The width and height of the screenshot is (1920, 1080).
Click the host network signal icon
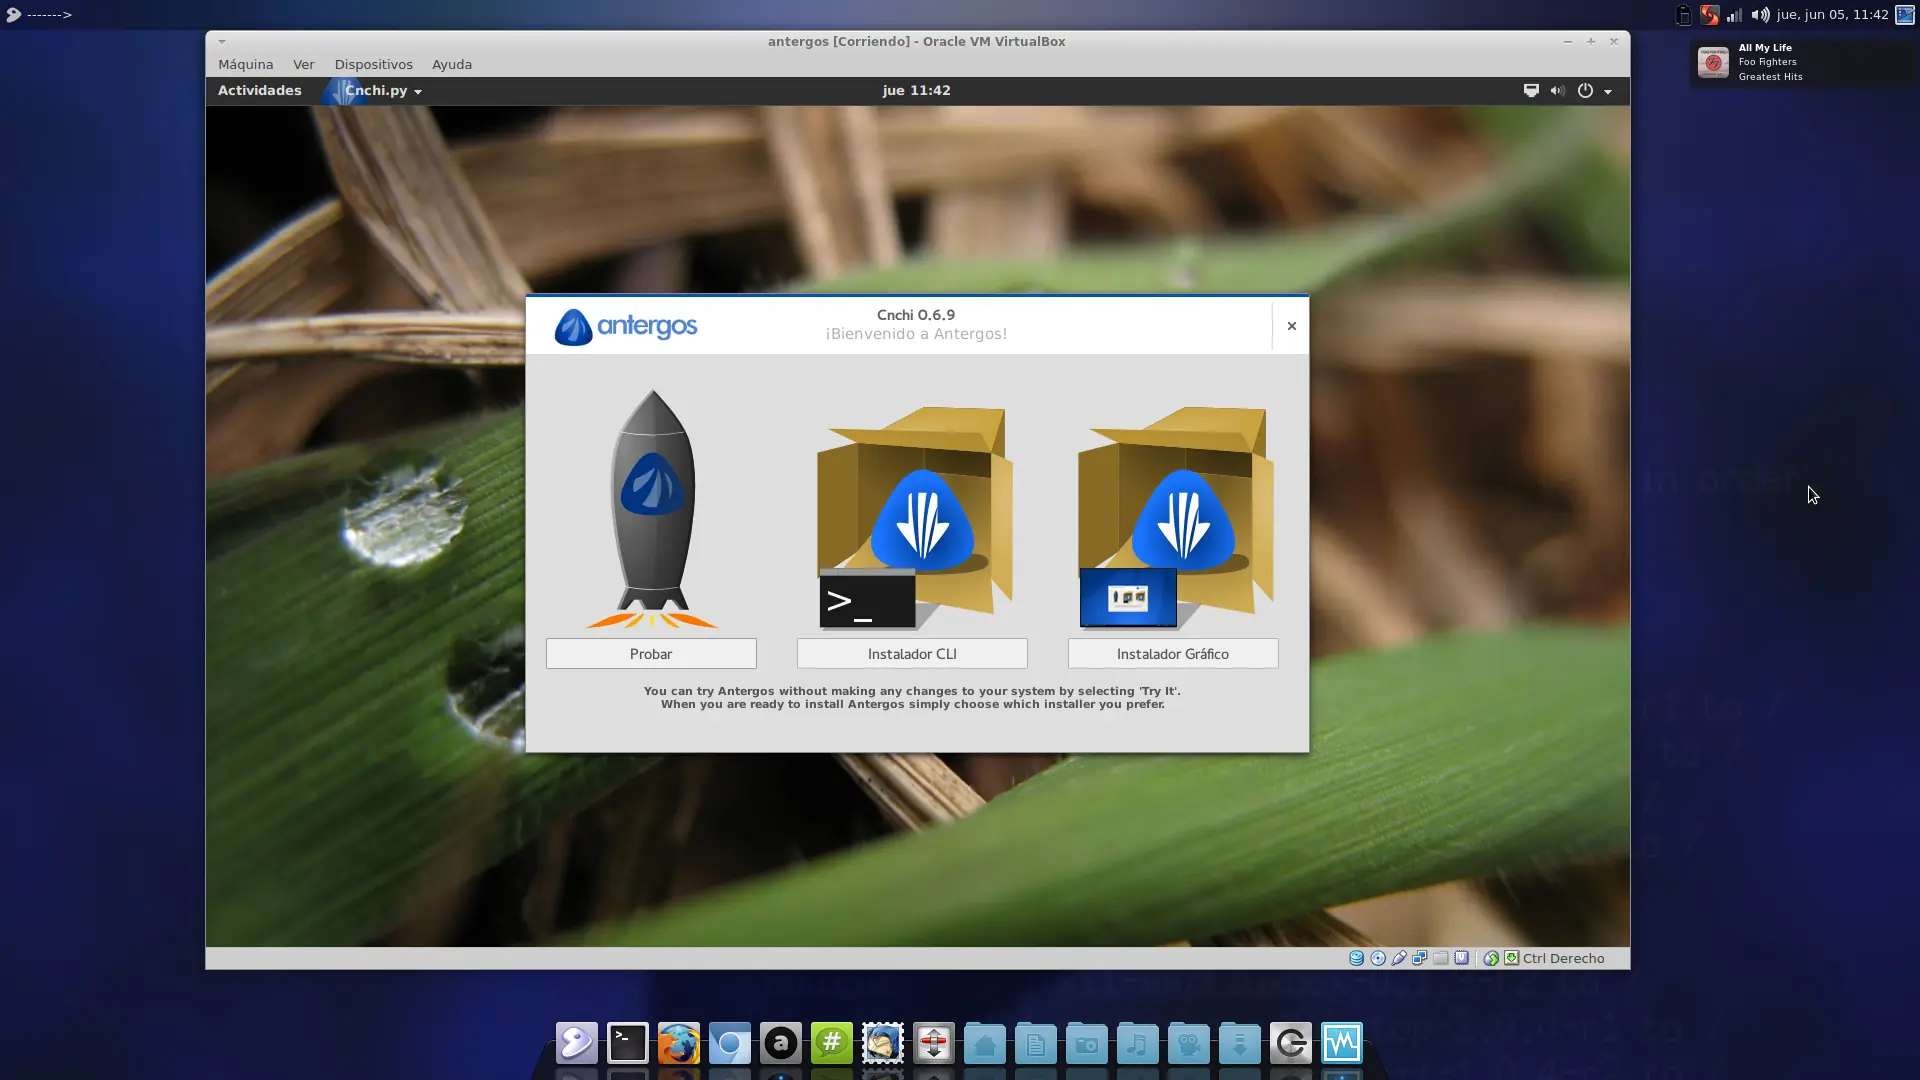tap(1734, 15)
